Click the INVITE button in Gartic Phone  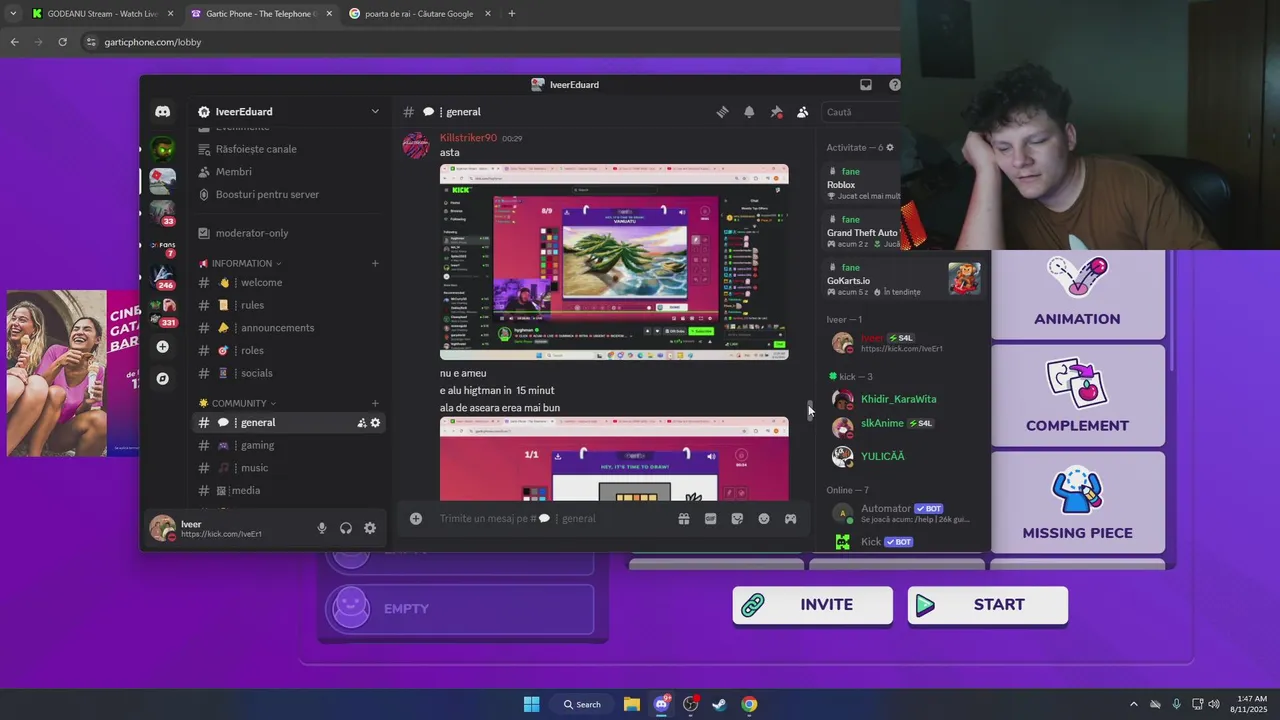812,605
